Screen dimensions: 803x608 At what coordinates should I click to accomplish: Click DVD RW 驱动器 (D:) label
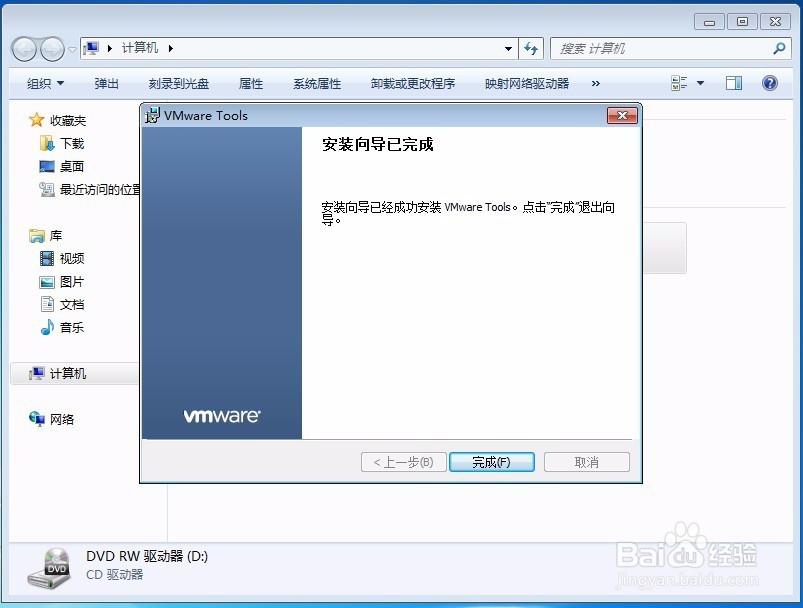coord(147,556)
